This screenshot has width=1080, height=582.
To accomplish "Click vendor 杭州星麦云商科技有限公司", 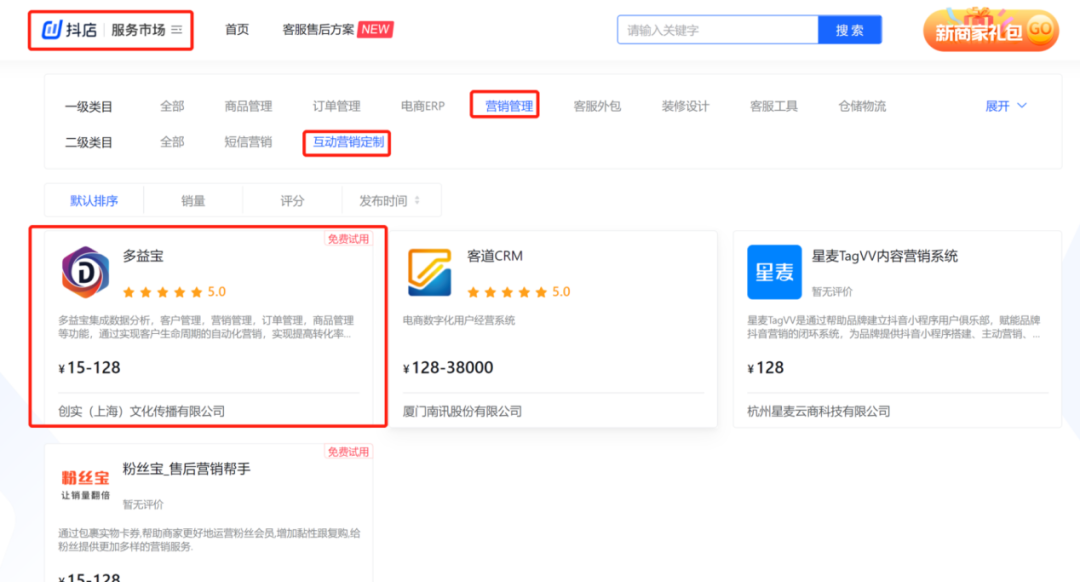I will [x=819, y=411].
